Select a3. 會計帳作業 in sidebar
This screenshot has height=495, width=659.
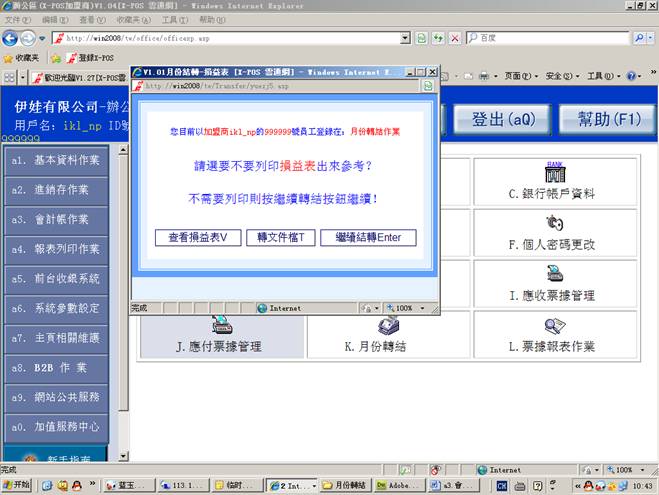point(56,217)
